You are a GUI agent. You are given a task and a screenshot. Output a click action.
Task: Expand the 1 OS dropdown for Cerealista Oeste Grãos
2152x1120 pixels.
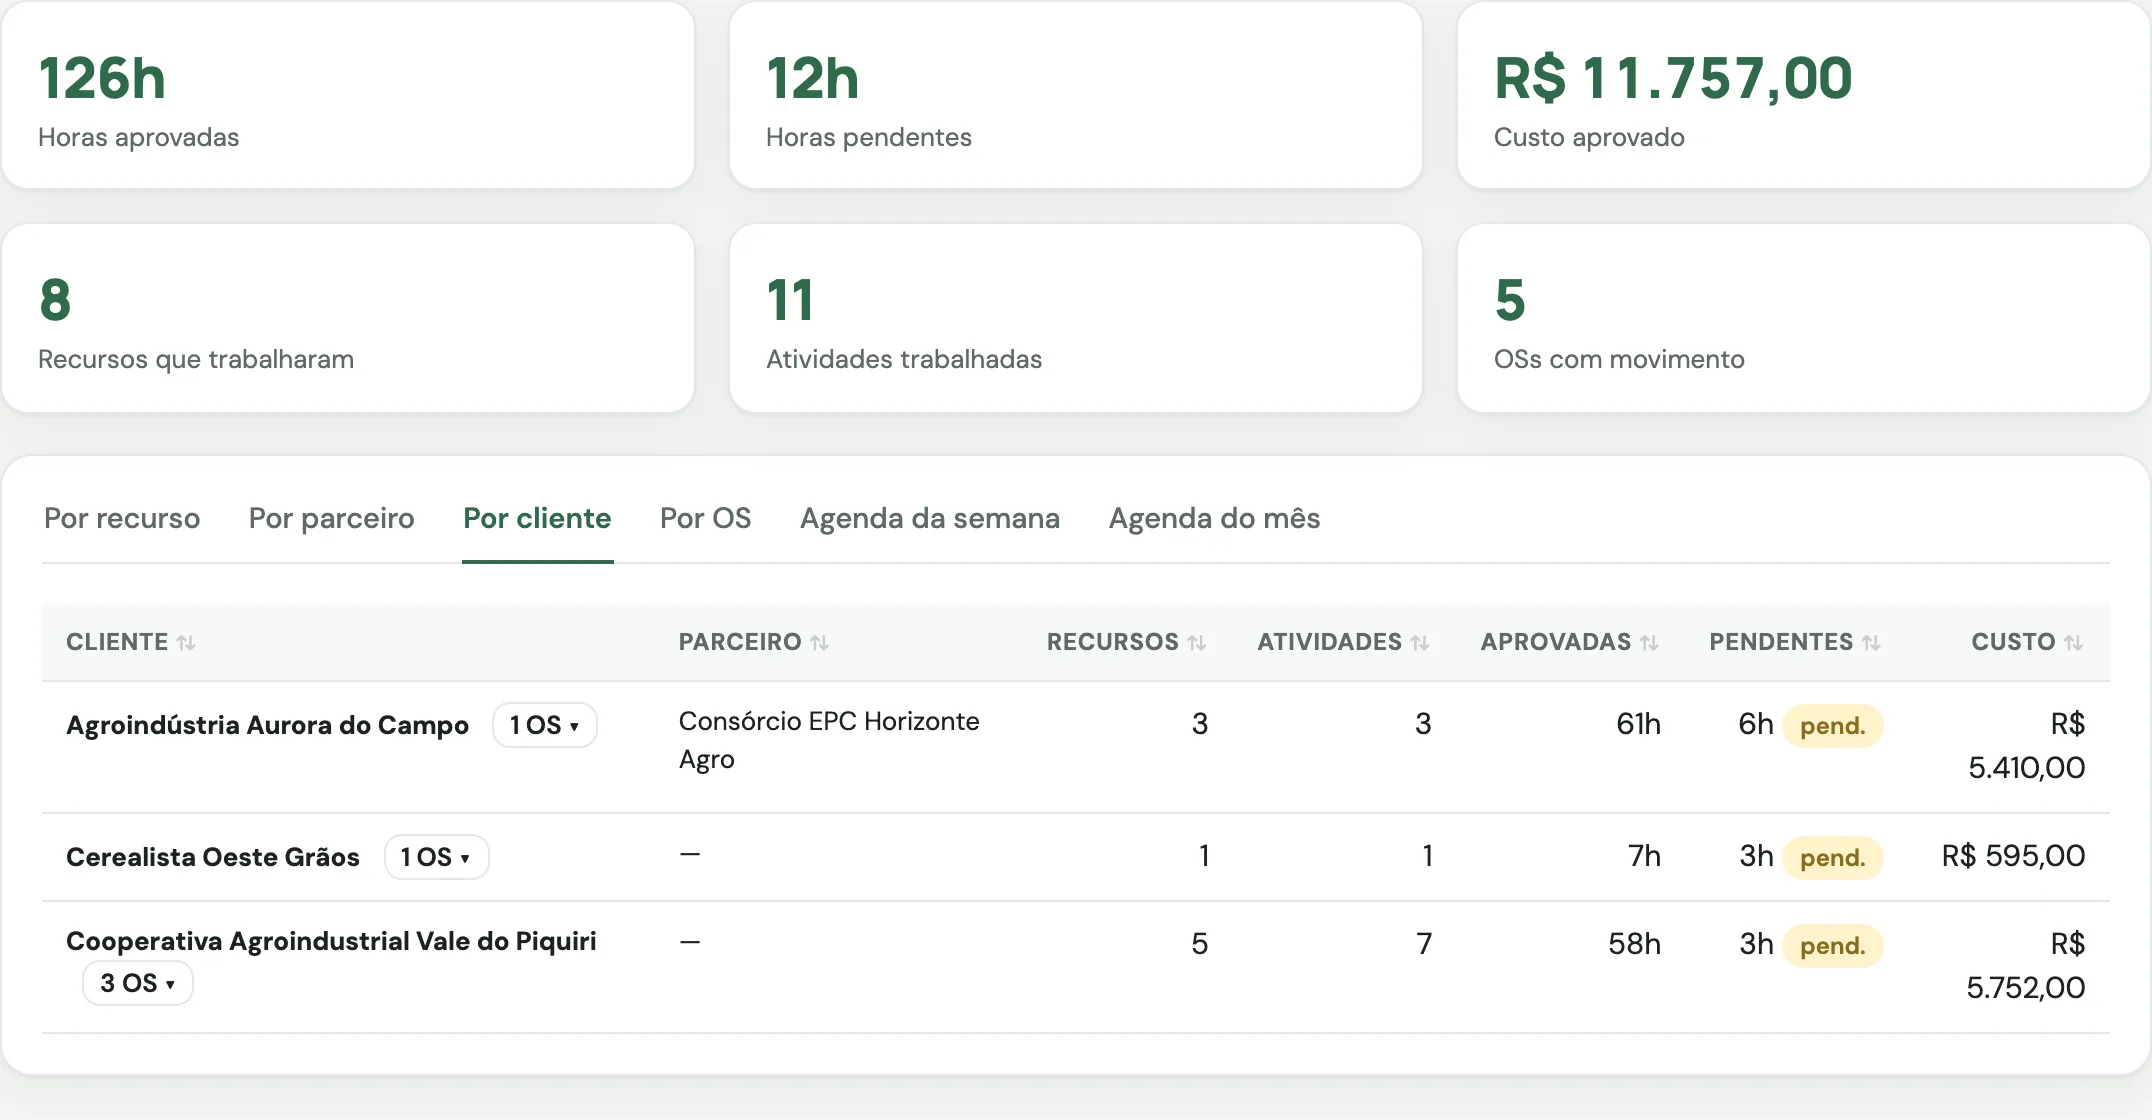(437, 857)
